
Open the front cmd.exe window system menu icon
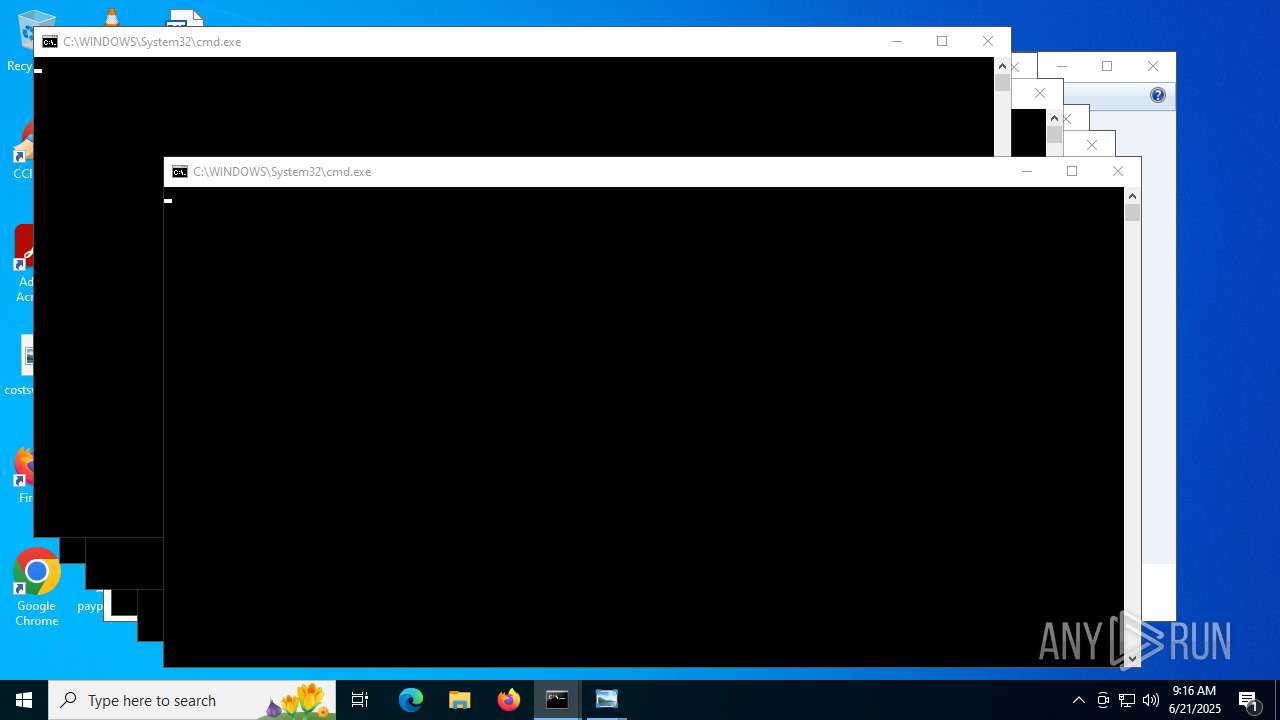point(180,172)
